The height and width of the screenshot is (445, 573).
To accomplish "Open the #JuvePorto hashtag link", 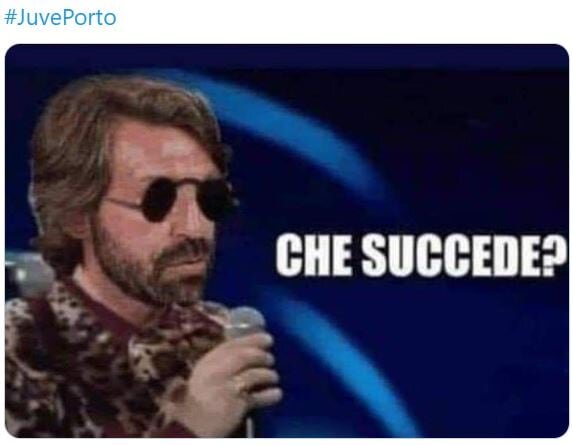I will 60,18.
